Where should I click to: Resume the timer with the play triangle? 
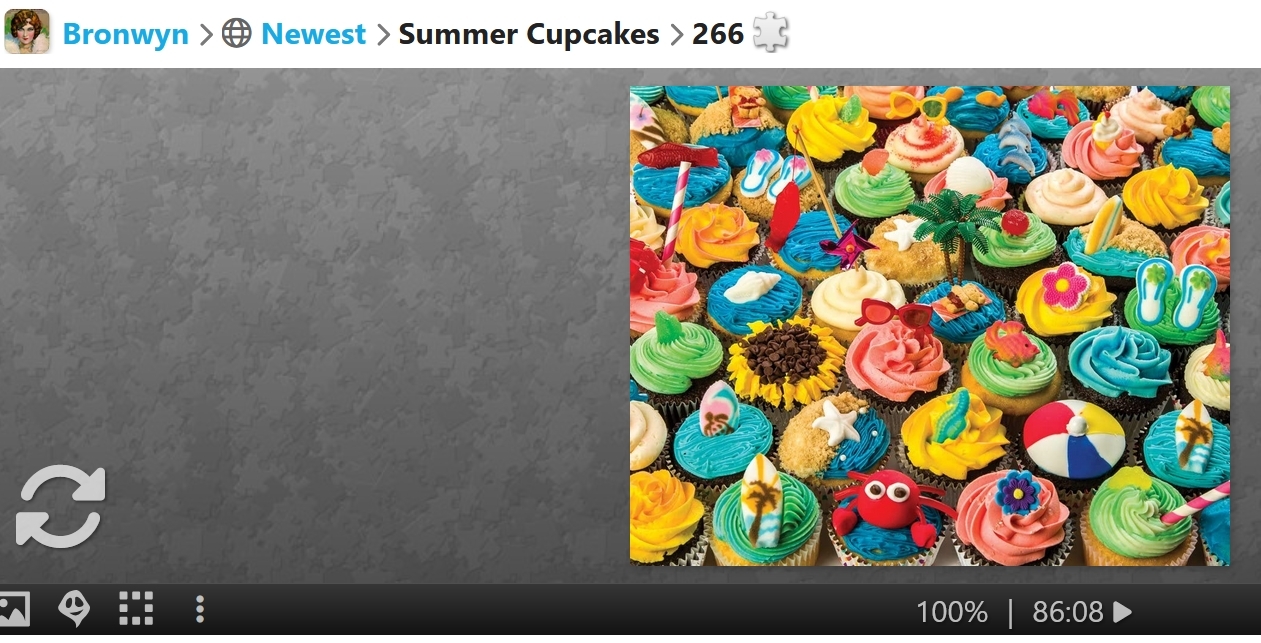1122,611
